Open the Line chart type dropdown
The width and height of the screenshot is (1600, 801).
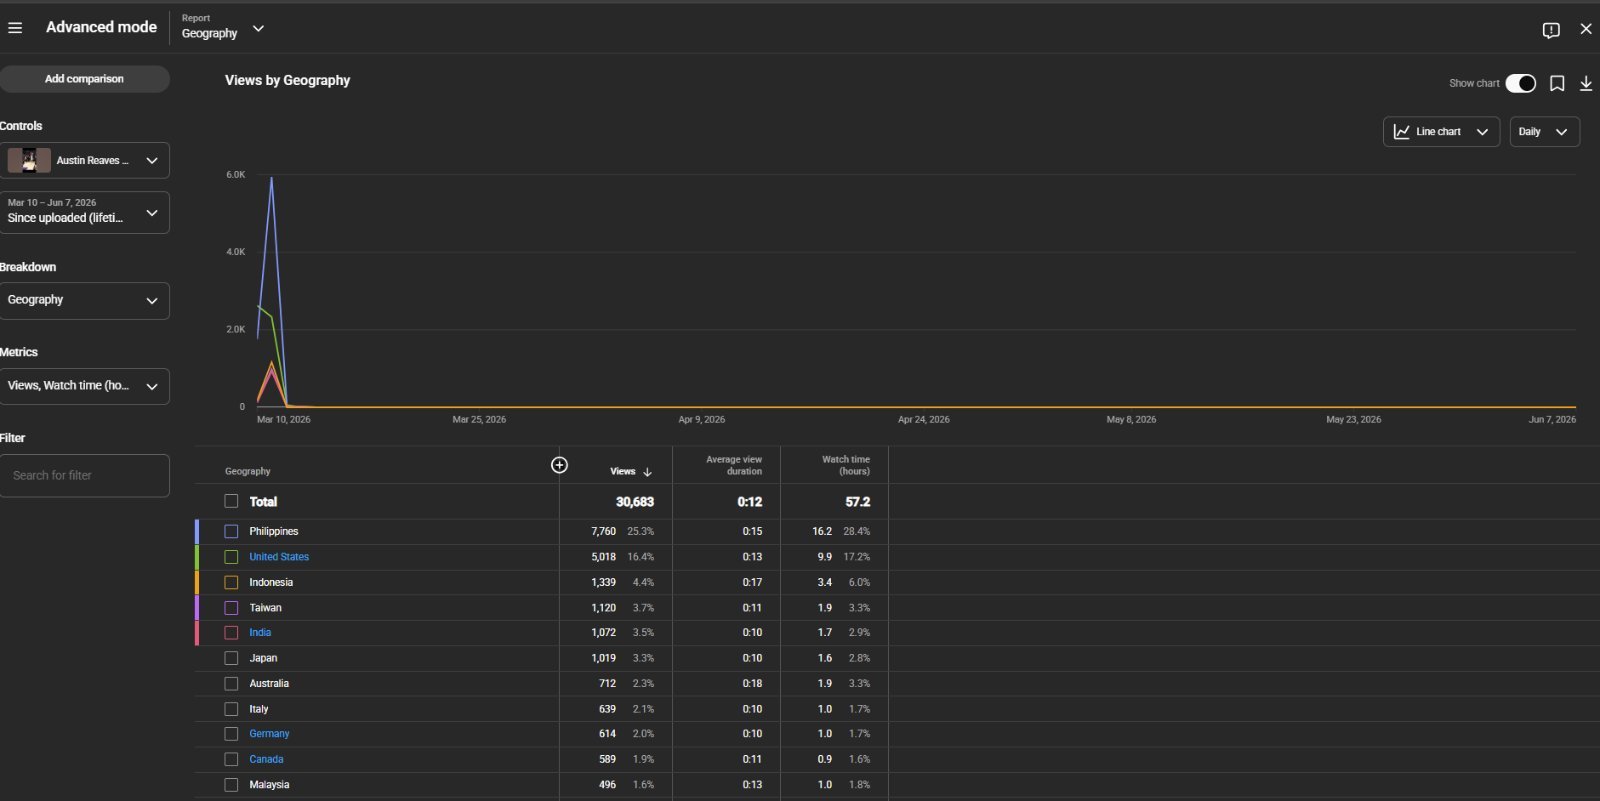[1441, 132]
